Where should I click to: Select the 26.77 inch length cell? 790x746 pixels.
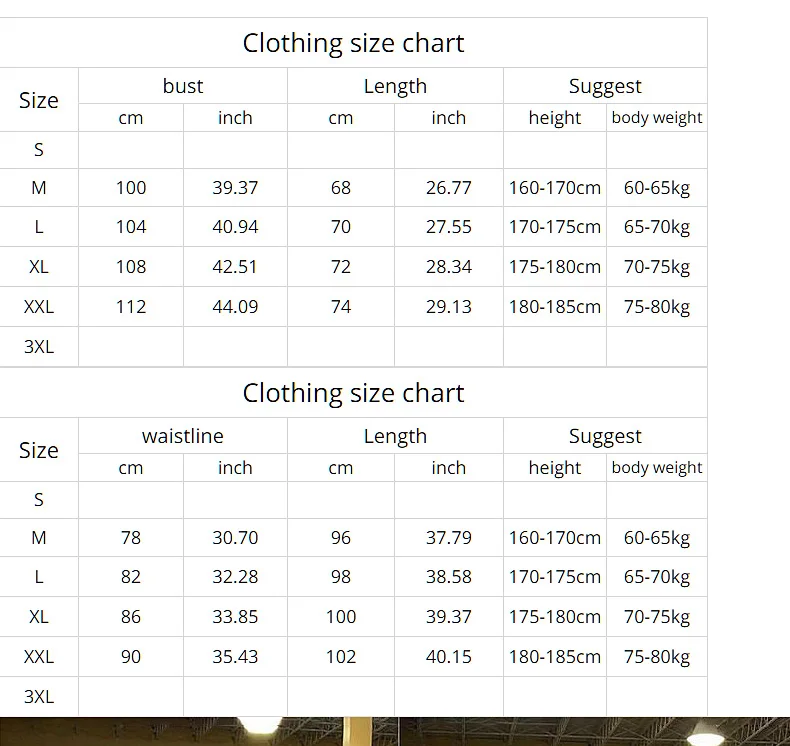click(448, 187)
